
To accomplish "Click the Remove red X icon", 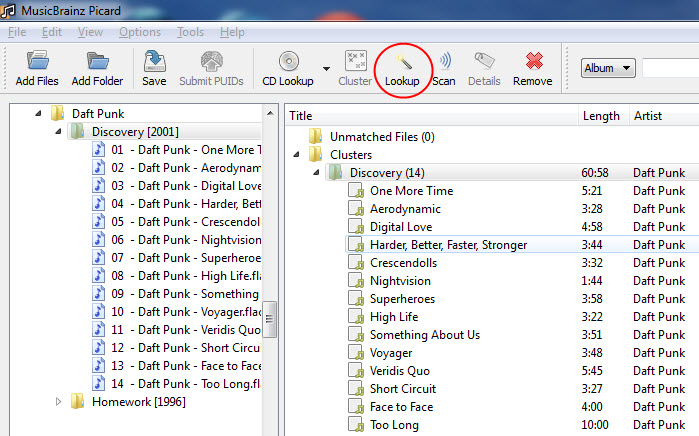I will 532,60.
